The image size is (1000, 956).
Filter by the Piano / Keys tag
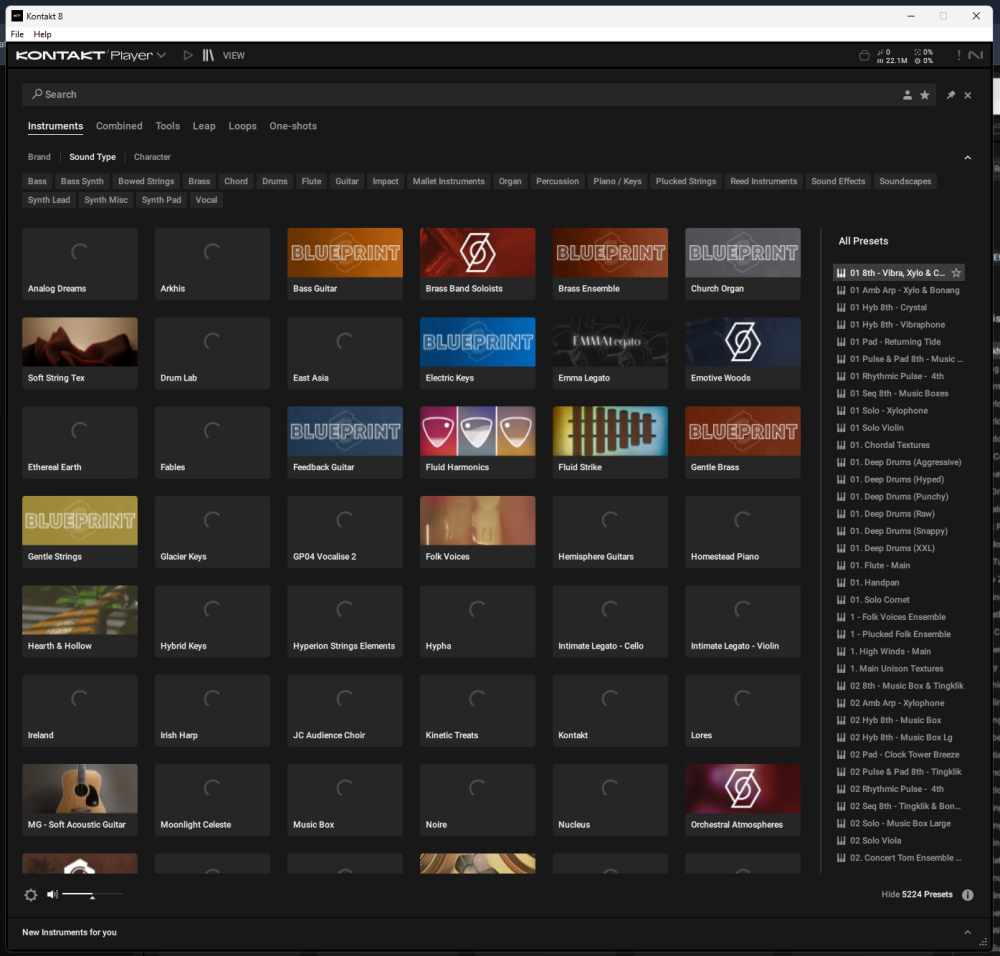[x=617, y=181]
